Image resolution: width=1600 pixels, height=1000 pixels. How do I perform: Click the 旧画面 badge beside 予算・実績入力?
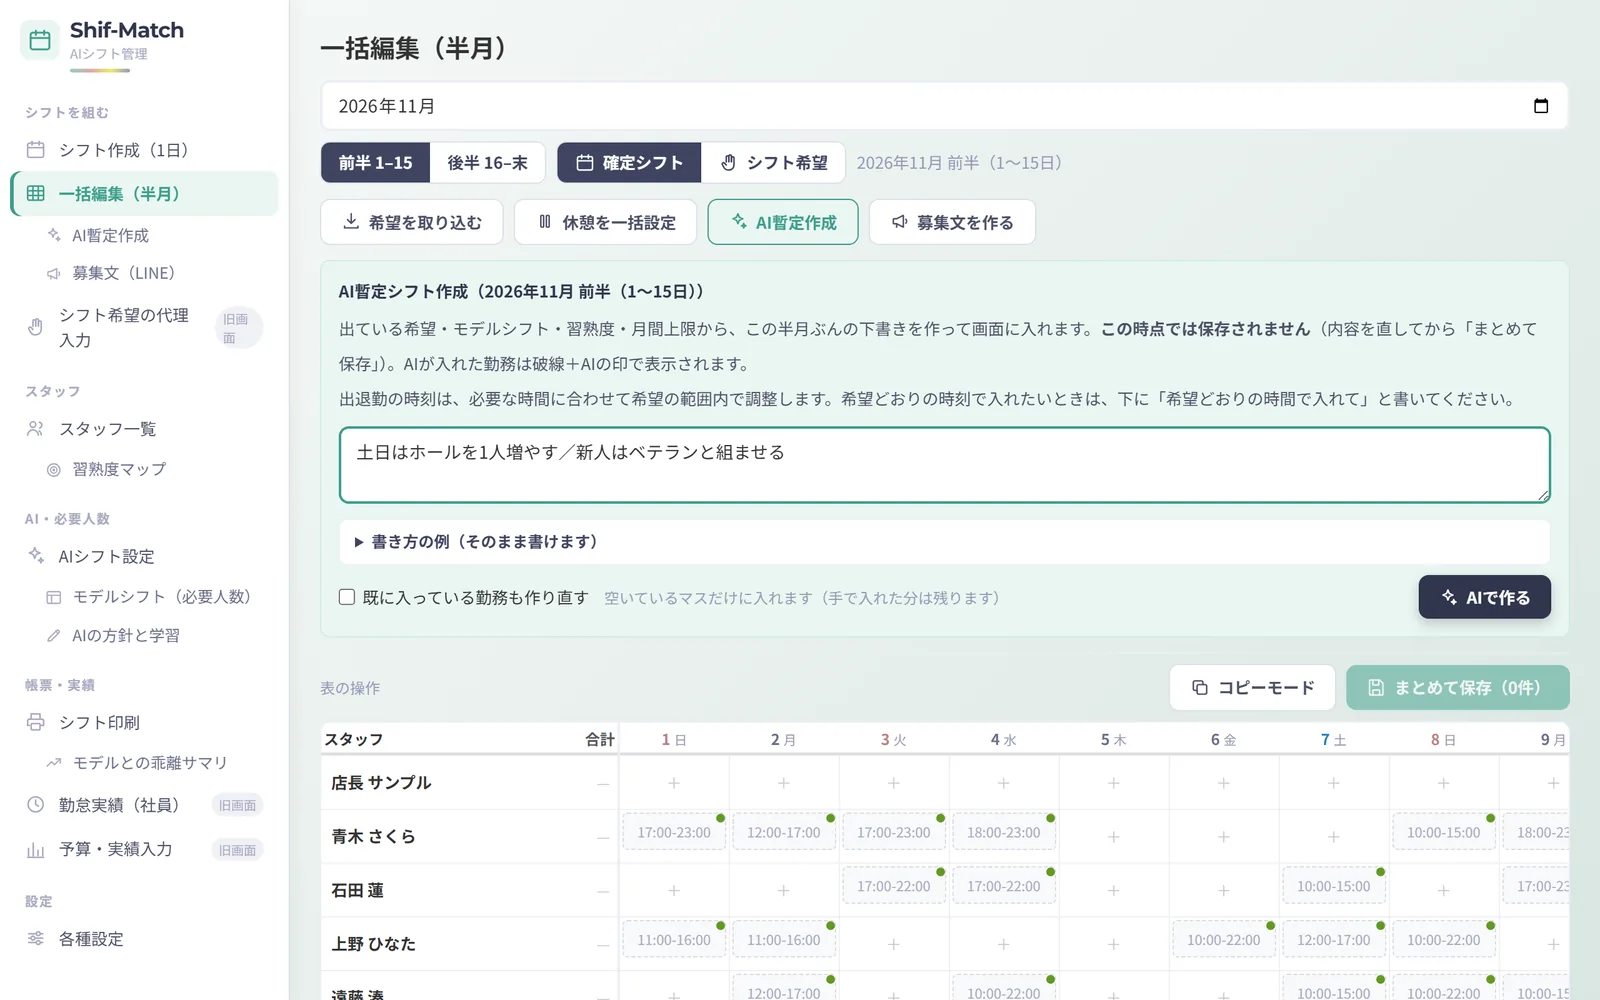click(238, 850)
